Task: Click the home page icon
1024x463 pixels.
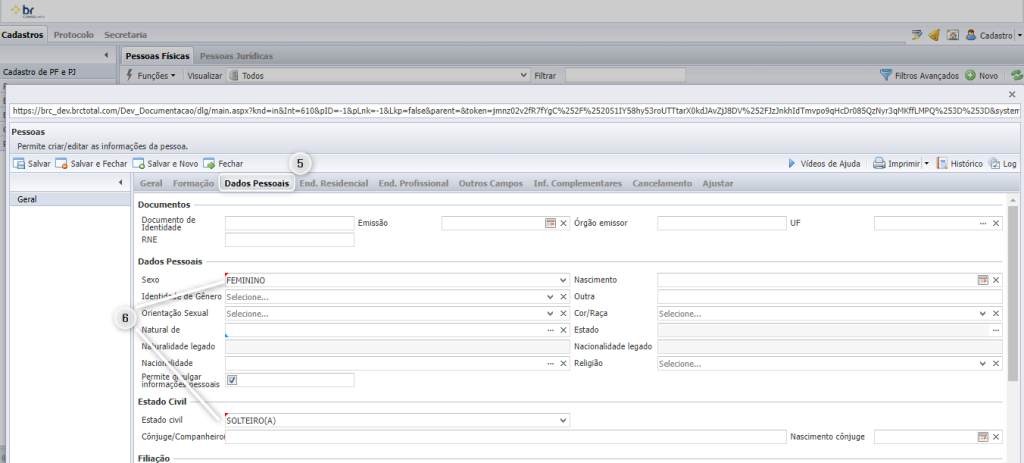Action: point(953,36)
